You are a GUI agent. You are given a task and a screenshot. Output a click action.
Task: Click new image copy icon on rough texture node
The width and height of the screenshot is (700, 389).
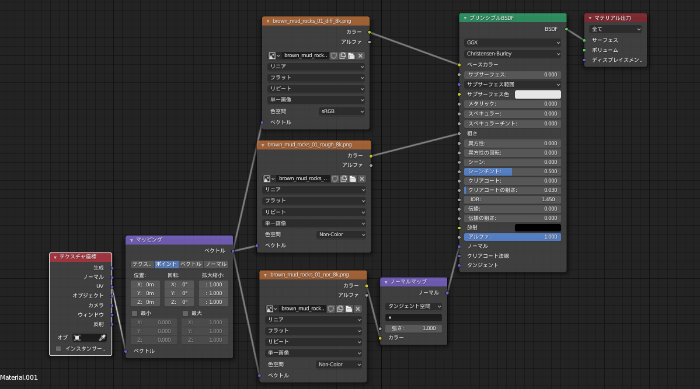pos(344,179)
